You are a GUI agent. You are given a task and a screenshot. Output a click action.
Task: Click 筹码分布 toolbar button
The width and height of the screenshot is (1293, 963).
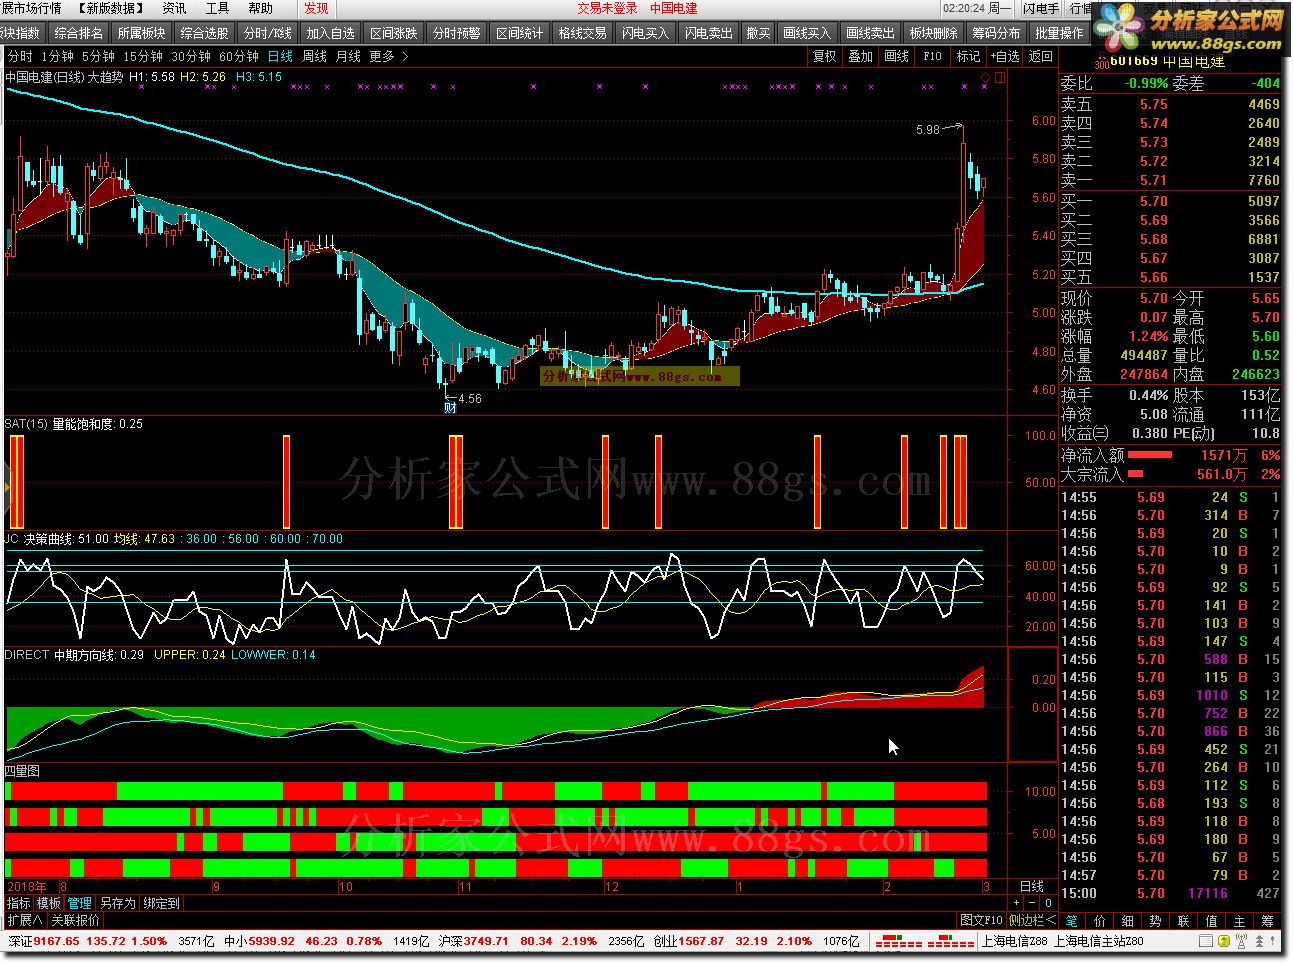tap(997, 33)
